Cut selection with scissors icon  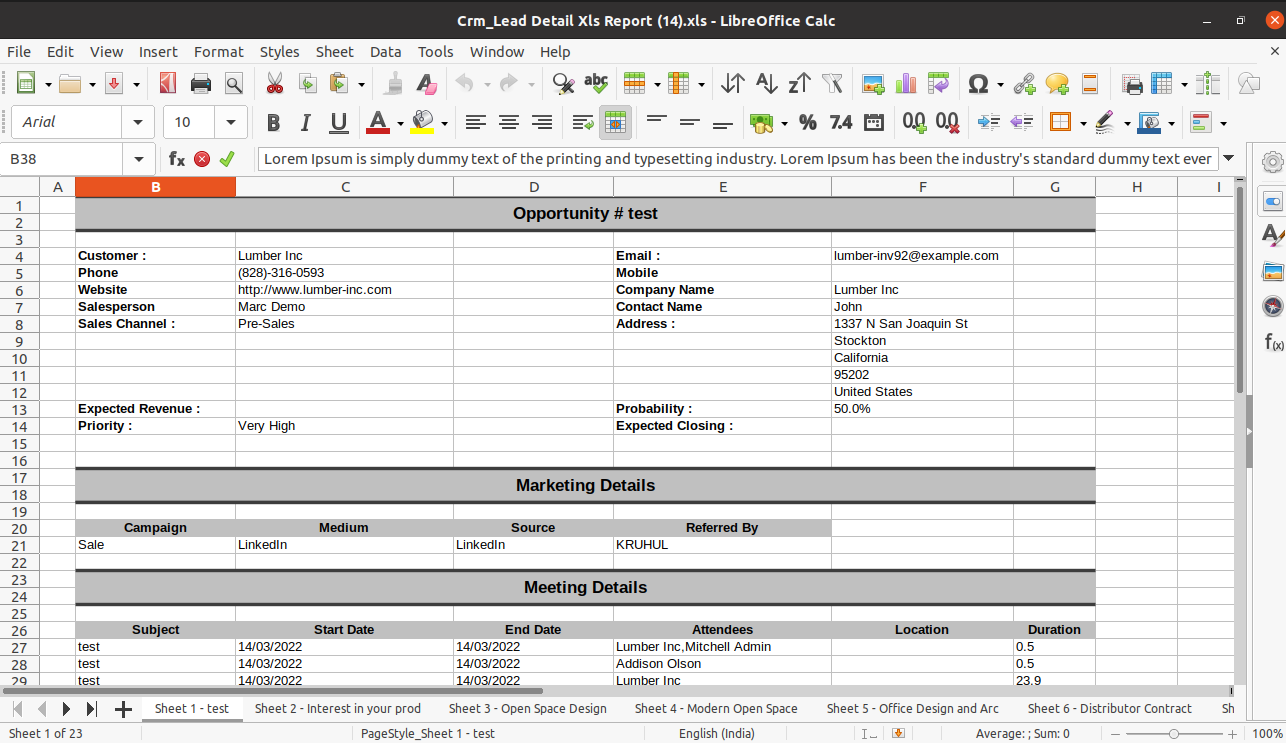point(275,84)
